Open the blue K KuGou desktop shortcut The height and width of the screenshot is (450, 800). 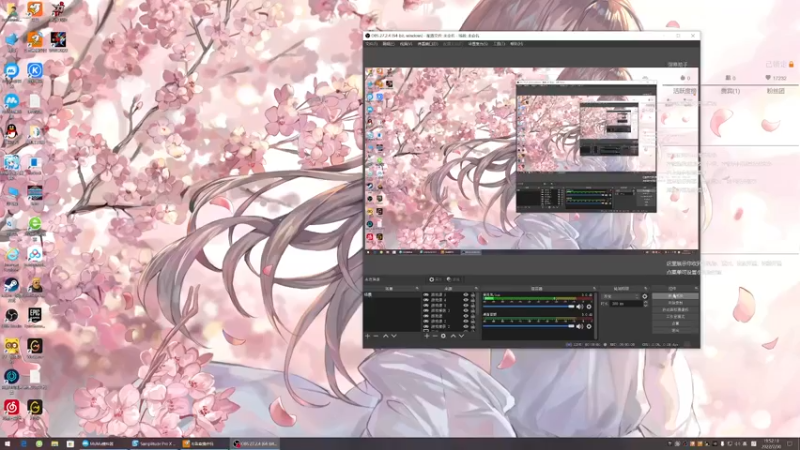[35, 71]
